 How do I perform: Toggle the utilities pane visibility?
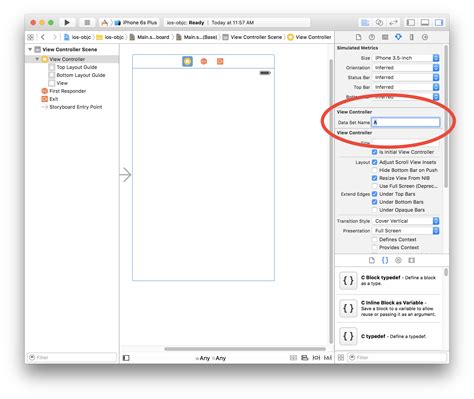pos(439,22)
